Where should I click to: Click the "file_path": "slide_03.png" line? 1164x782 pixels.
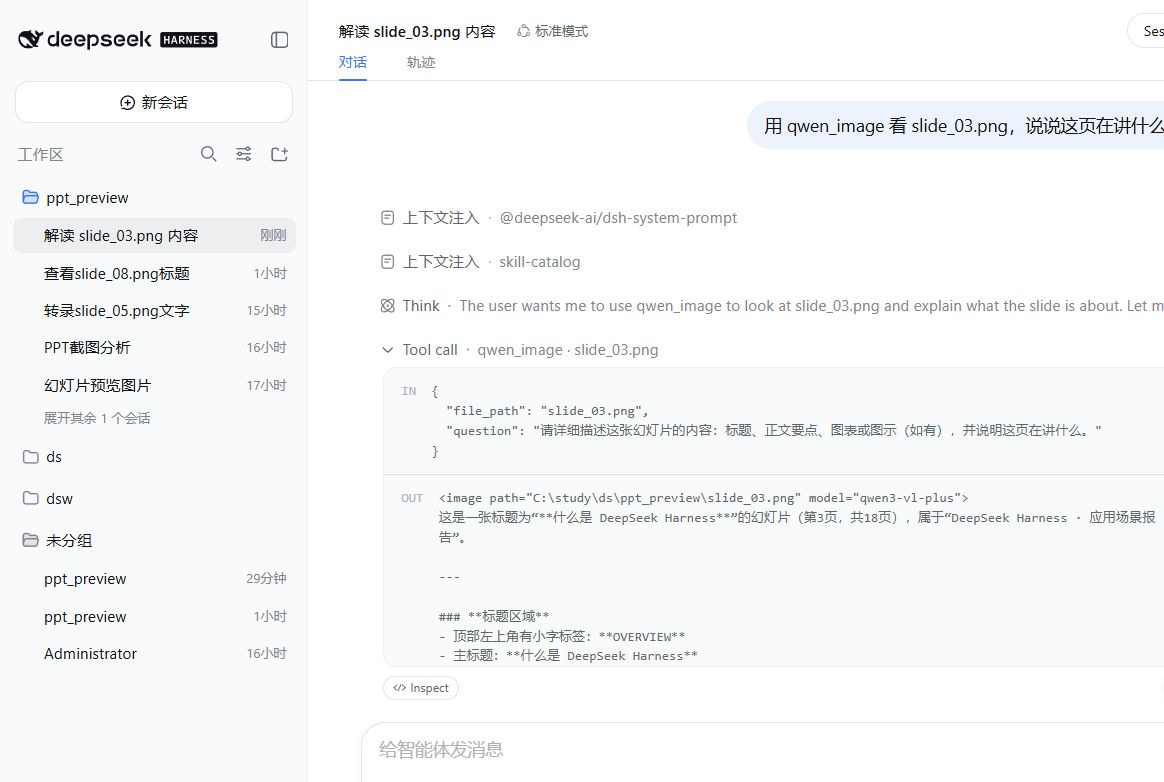click(547, 411)
